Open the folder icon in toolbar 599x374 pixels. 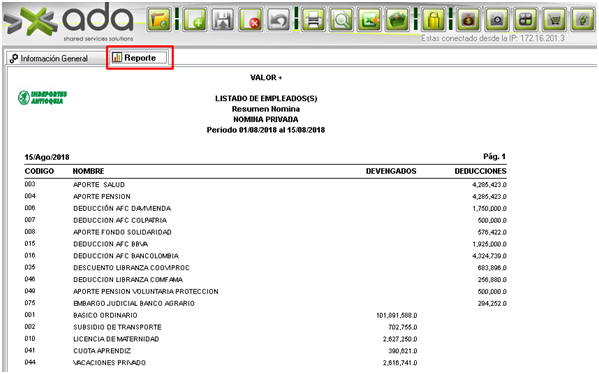[x=159, y=19]
